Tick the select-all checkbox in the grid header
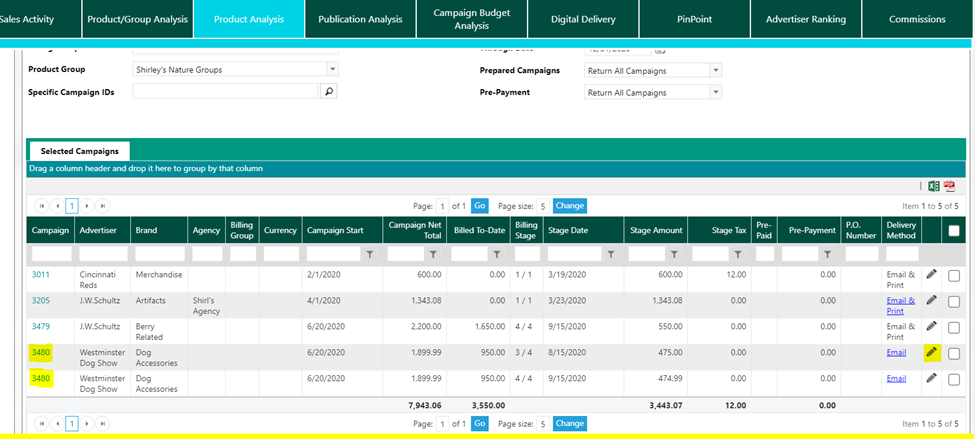 [x=954, y=231]
